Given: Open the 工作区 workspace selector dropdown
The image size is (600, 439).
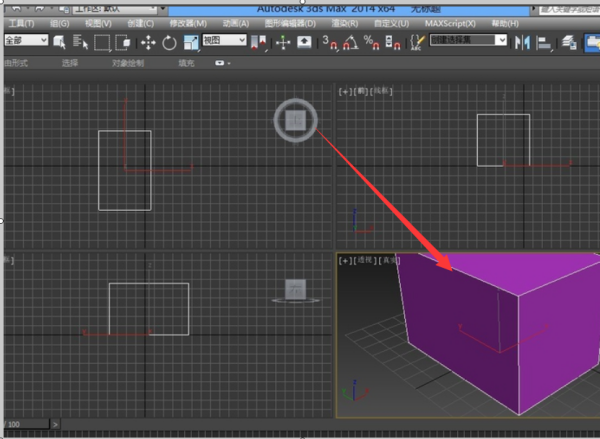Looking at the screenshot, I should (x=115, y=8).
